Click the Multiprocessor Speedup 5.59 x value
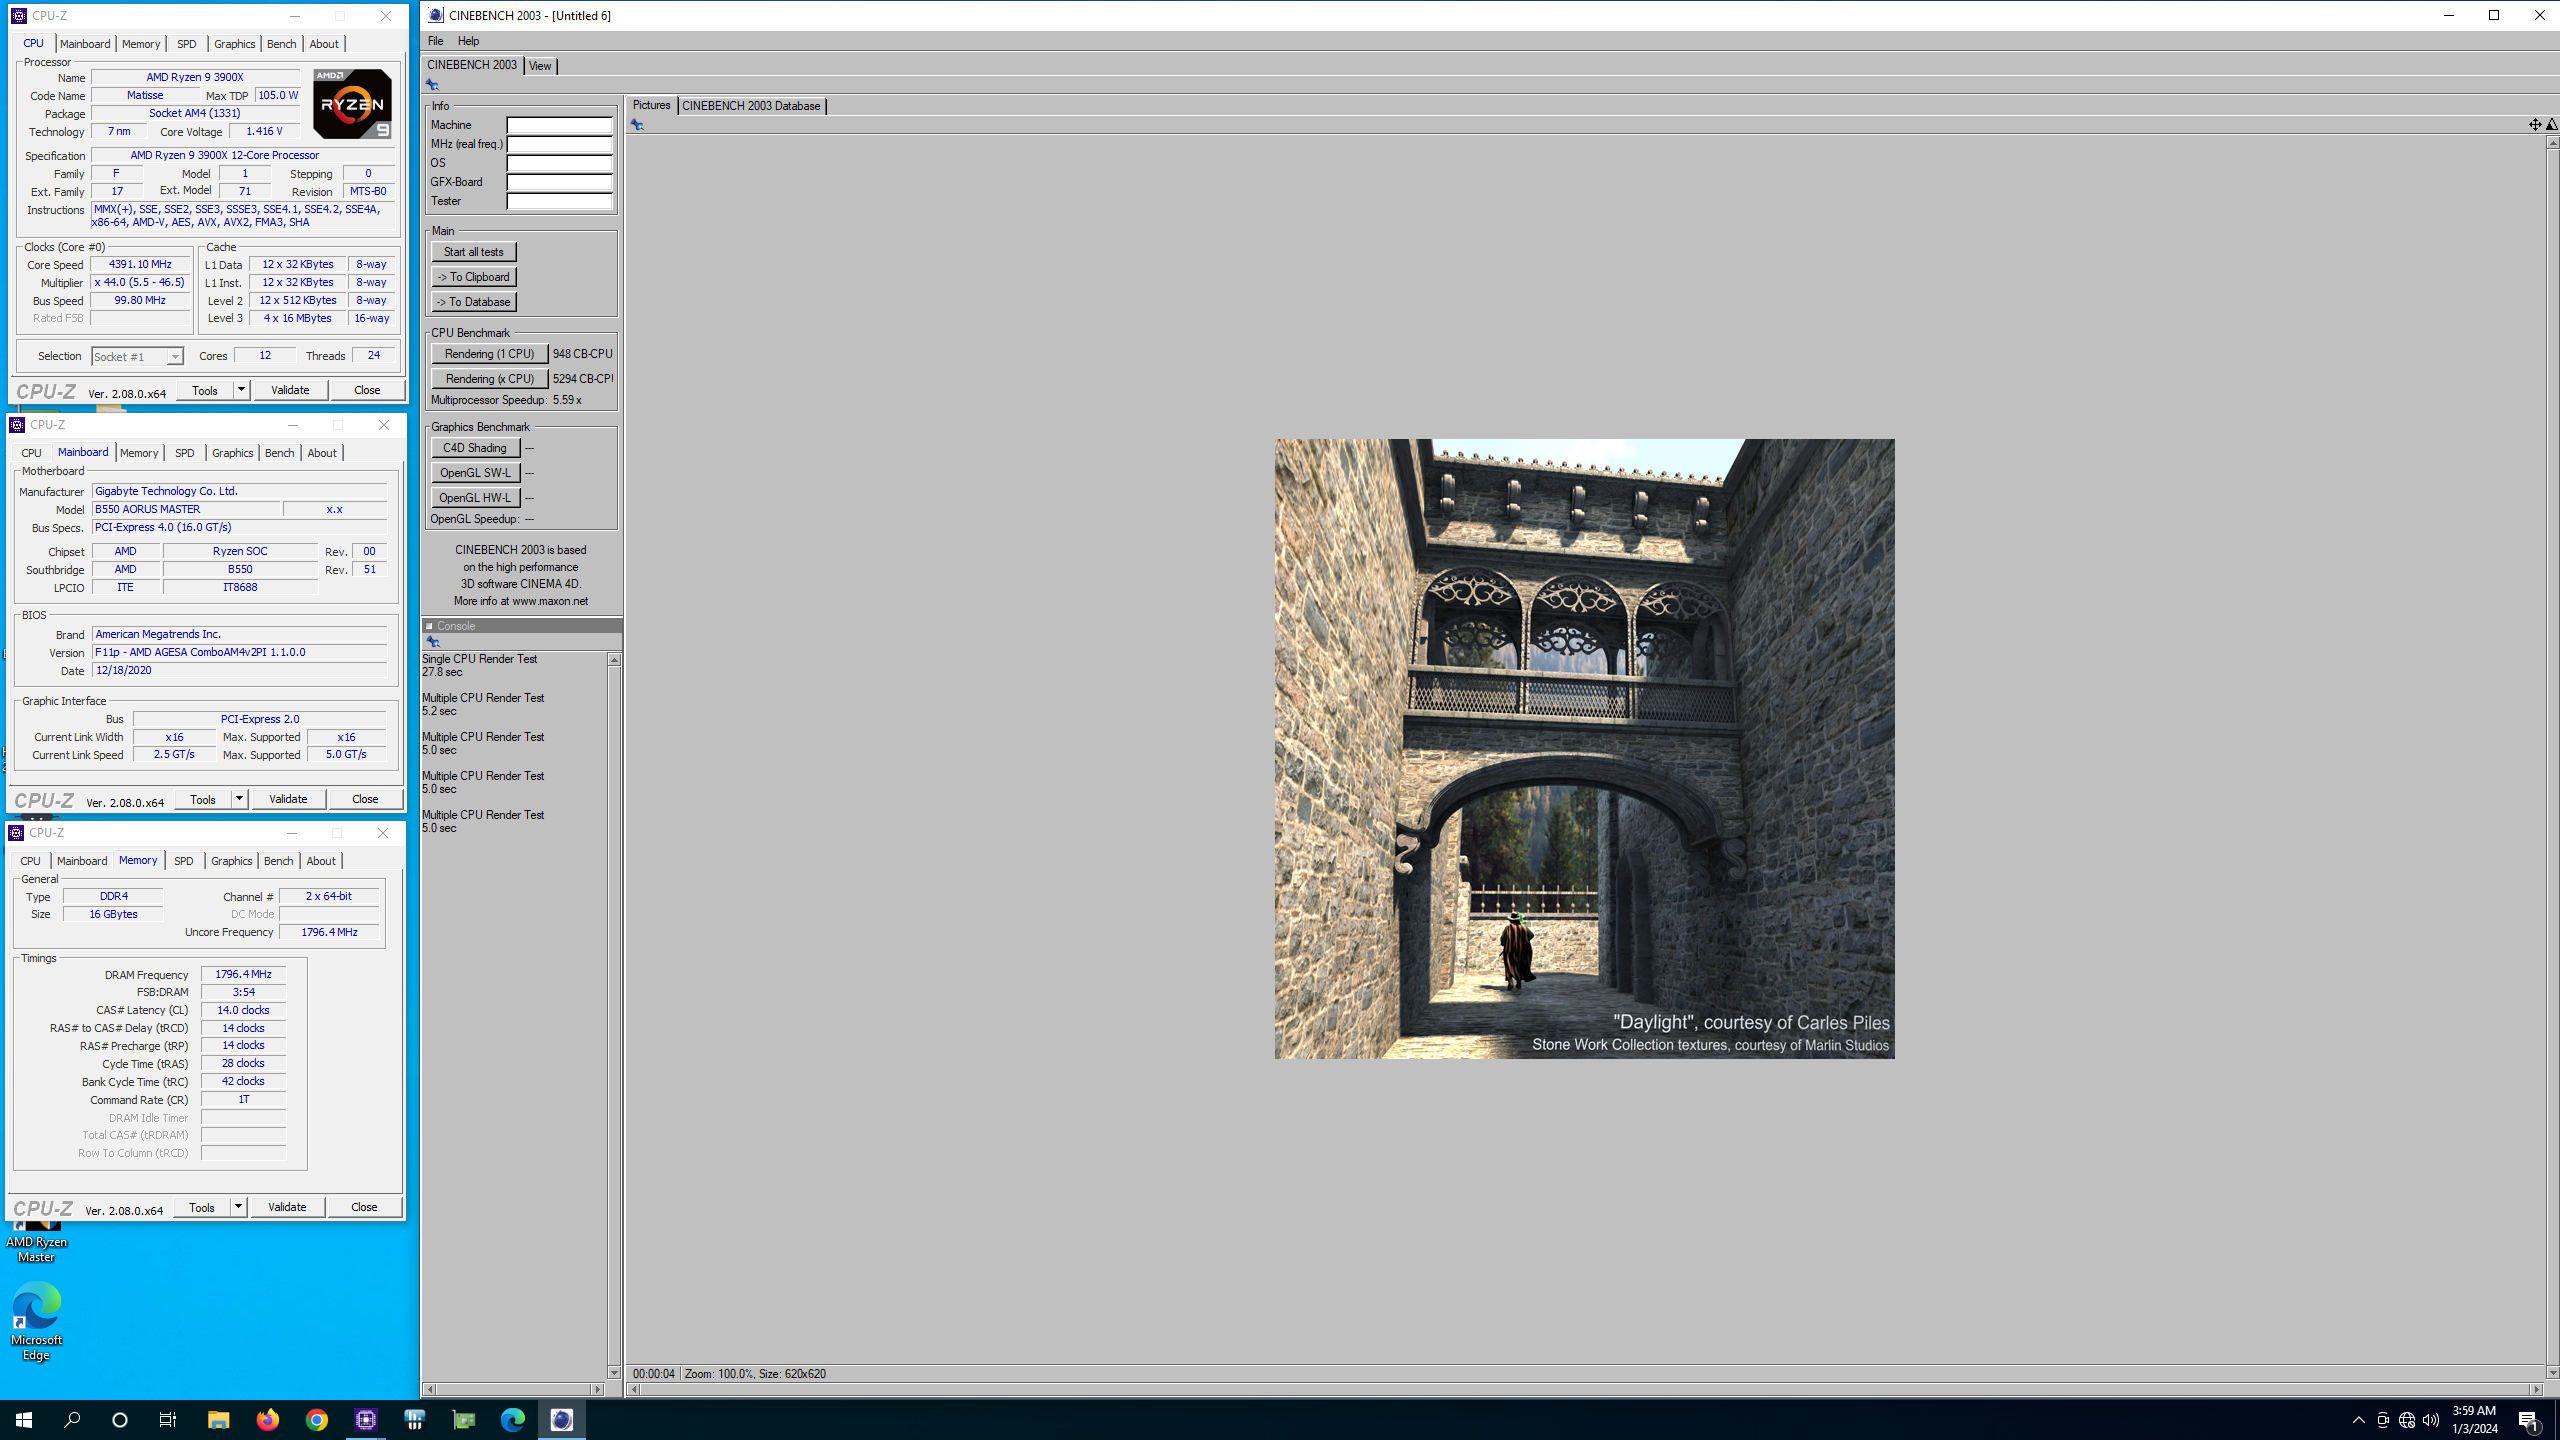The image size is (2560, 1440). point(567,400)
